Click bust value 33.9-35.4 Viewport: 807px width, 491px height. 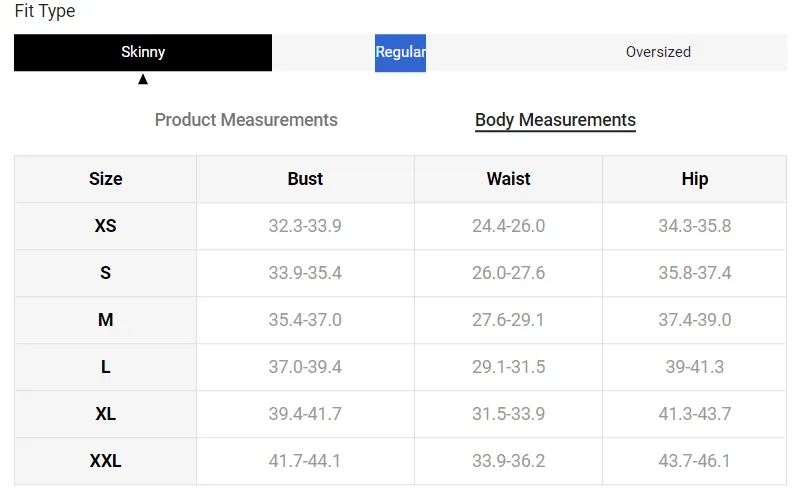[x=305, y=273]
